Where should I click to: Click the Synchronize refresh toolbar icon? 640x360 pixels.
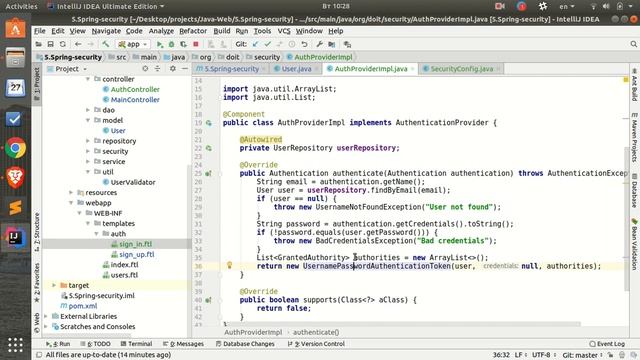pyautogui.click(x=62, y=44)
